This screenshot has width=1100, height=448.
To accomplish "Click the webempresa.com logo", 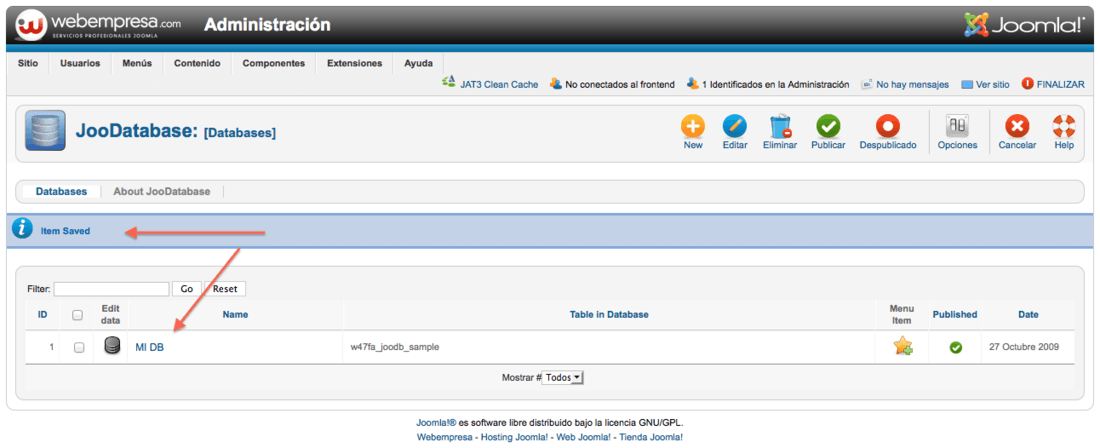I will pos(98,25).
